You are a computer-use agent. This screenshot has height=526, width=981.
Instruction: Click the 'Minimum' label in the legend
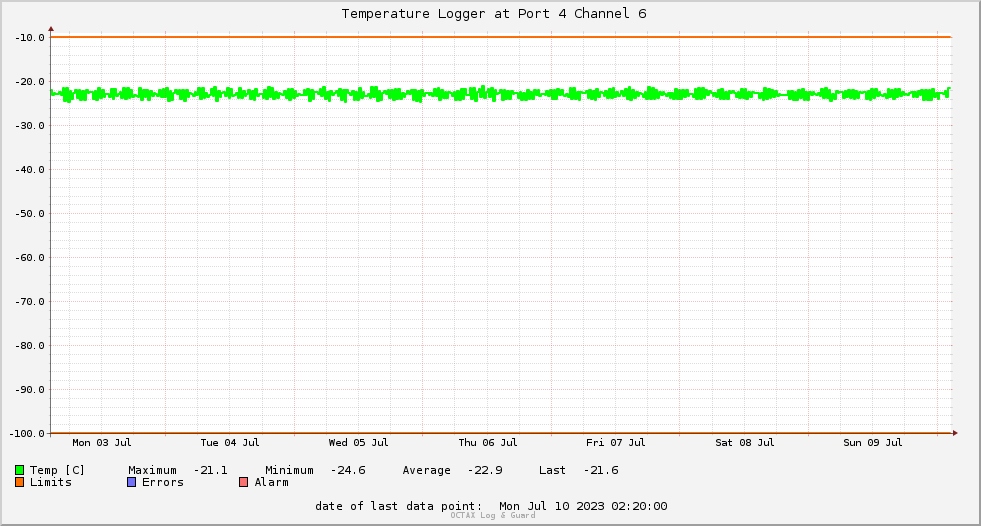click(289, 470)
